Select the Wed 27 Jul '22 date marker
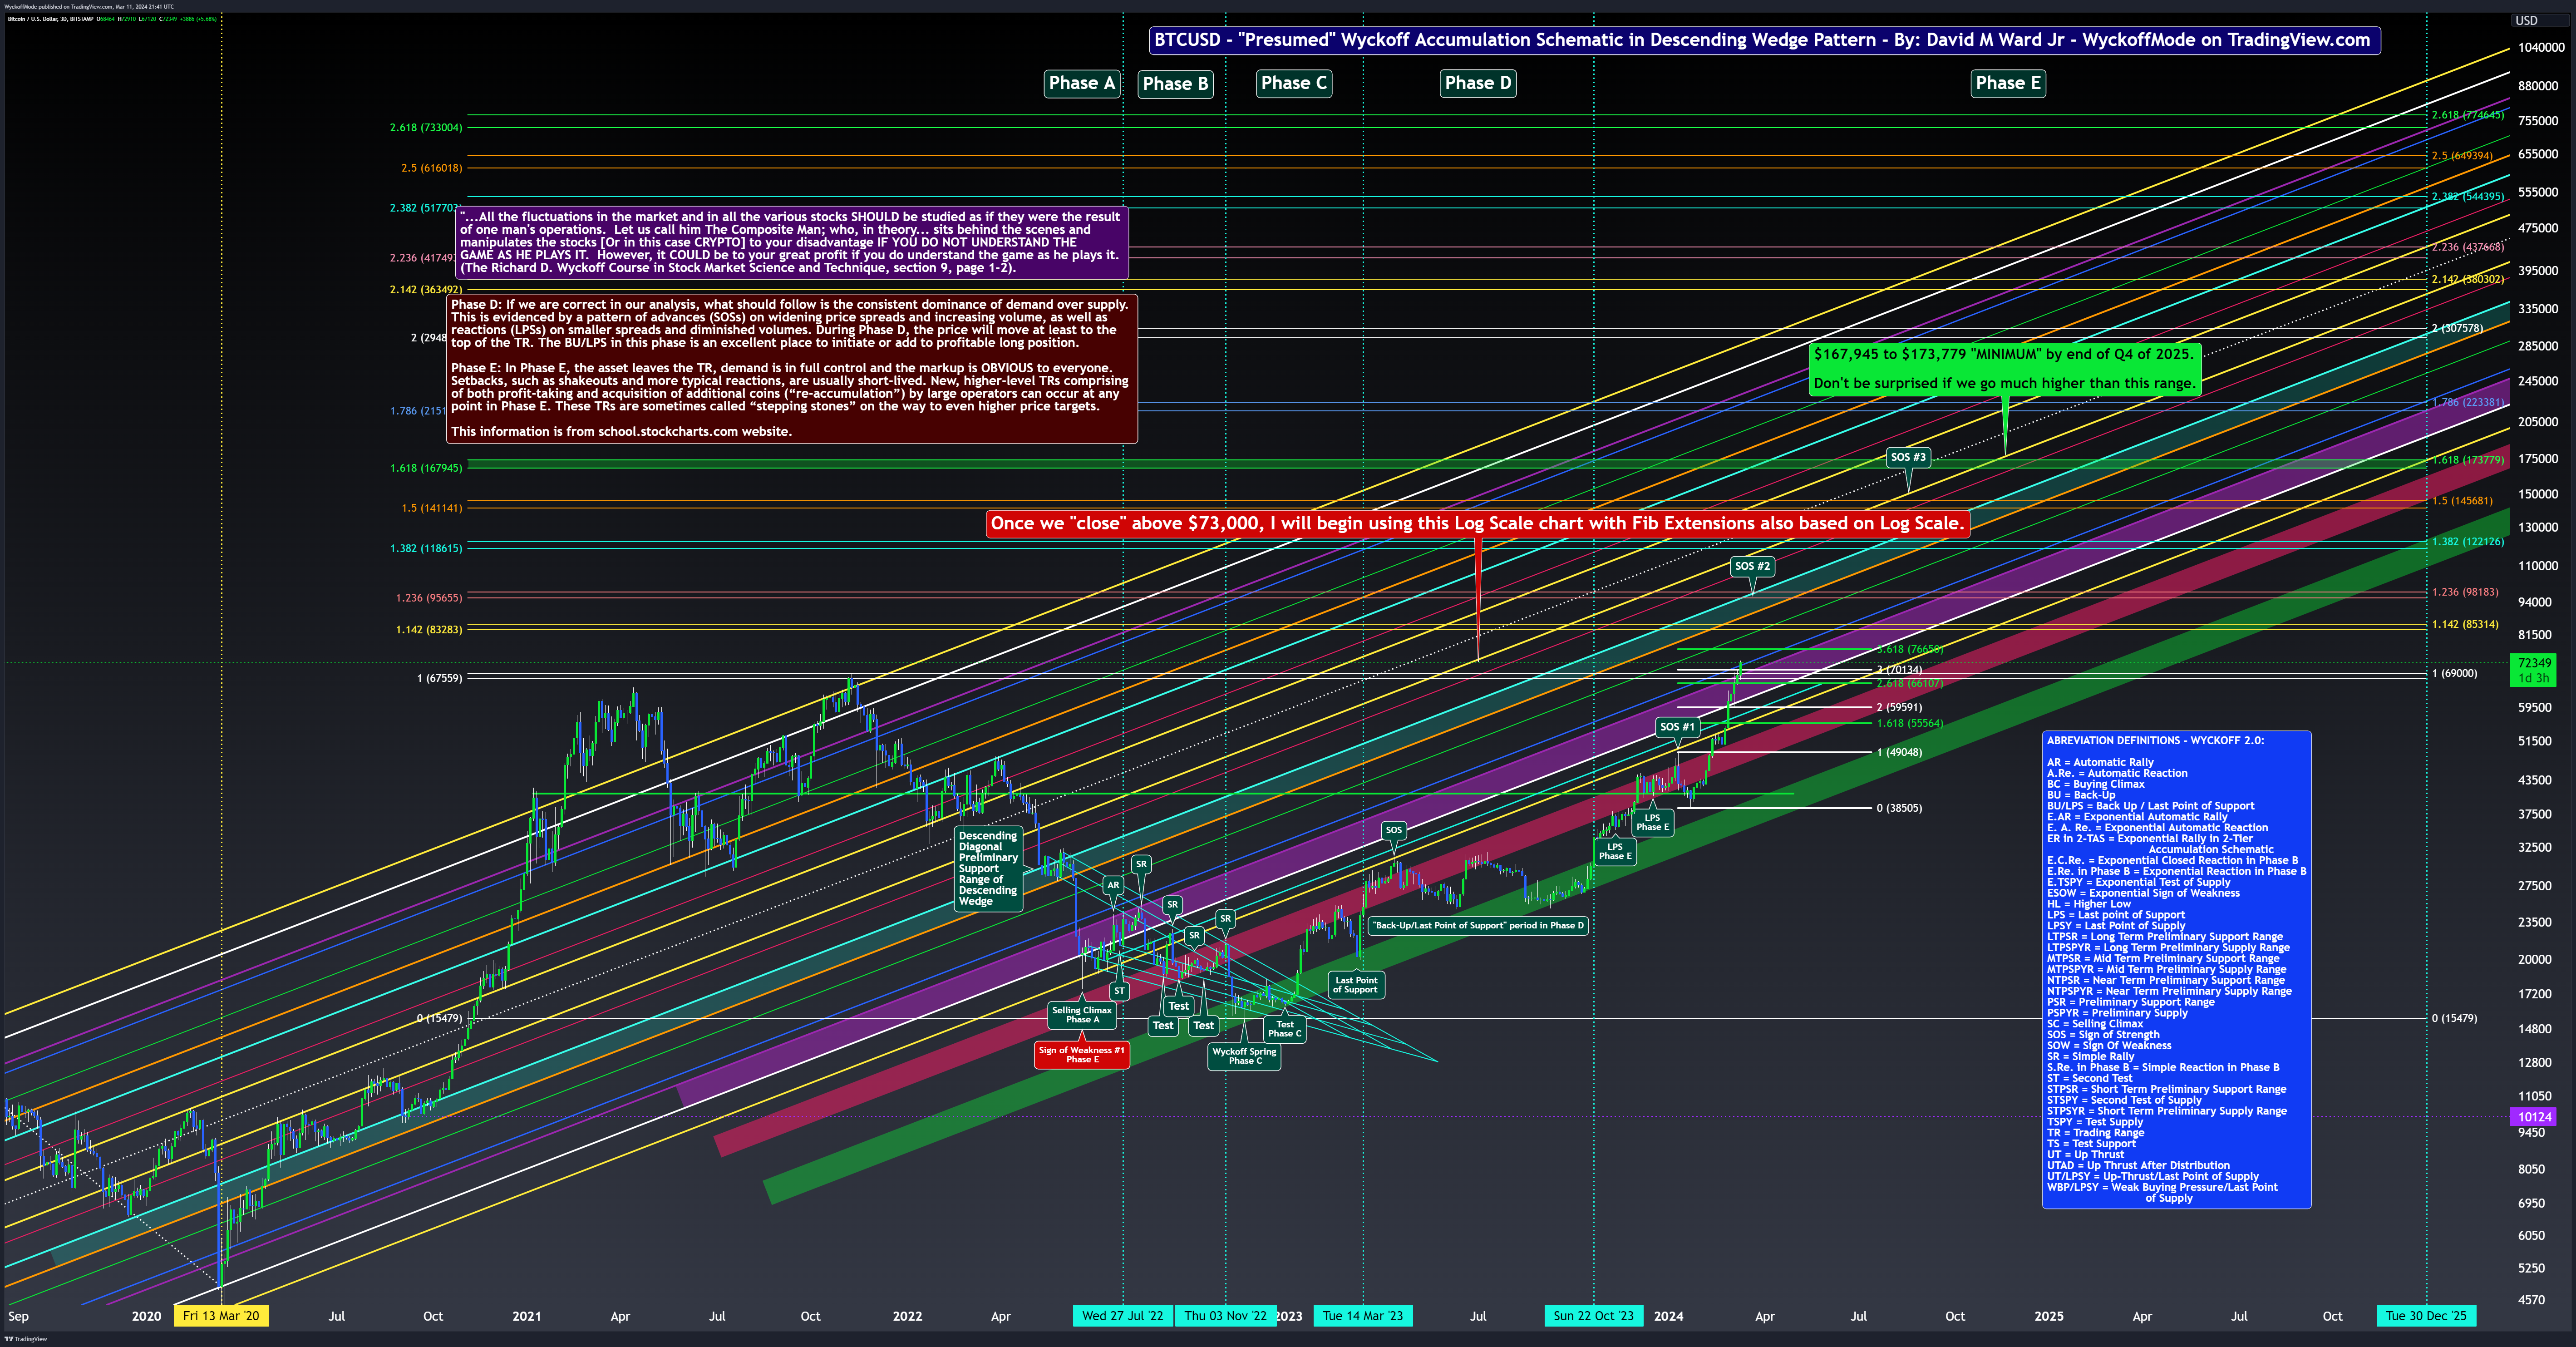The image size is (2576, 1347). point(1122,1316)
